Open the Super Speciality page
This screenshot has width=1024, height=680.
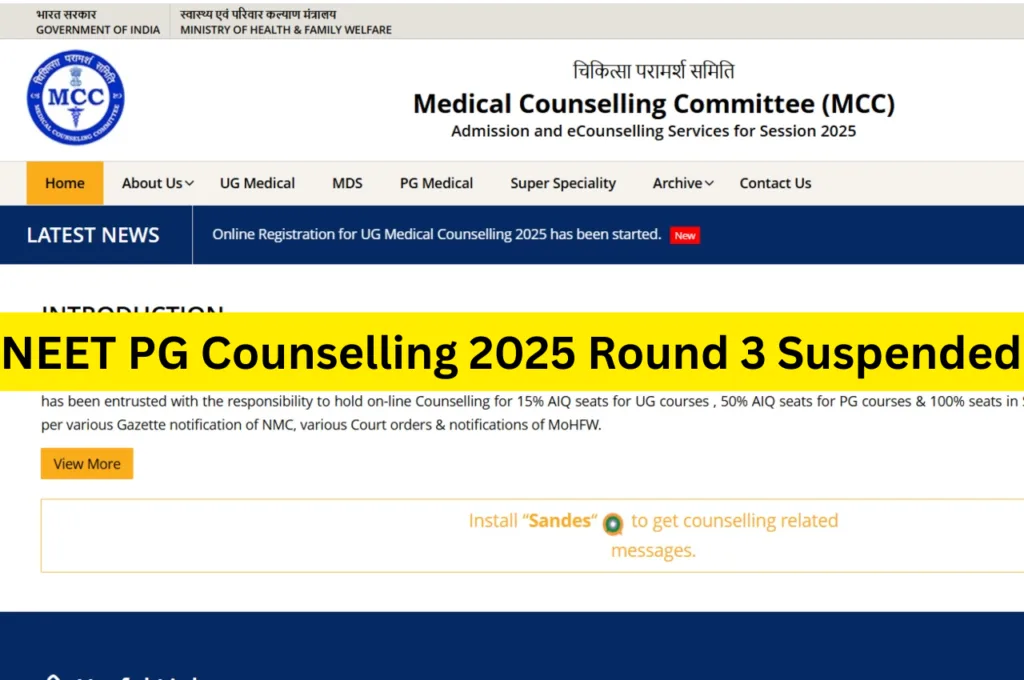(x=563, y=183)
